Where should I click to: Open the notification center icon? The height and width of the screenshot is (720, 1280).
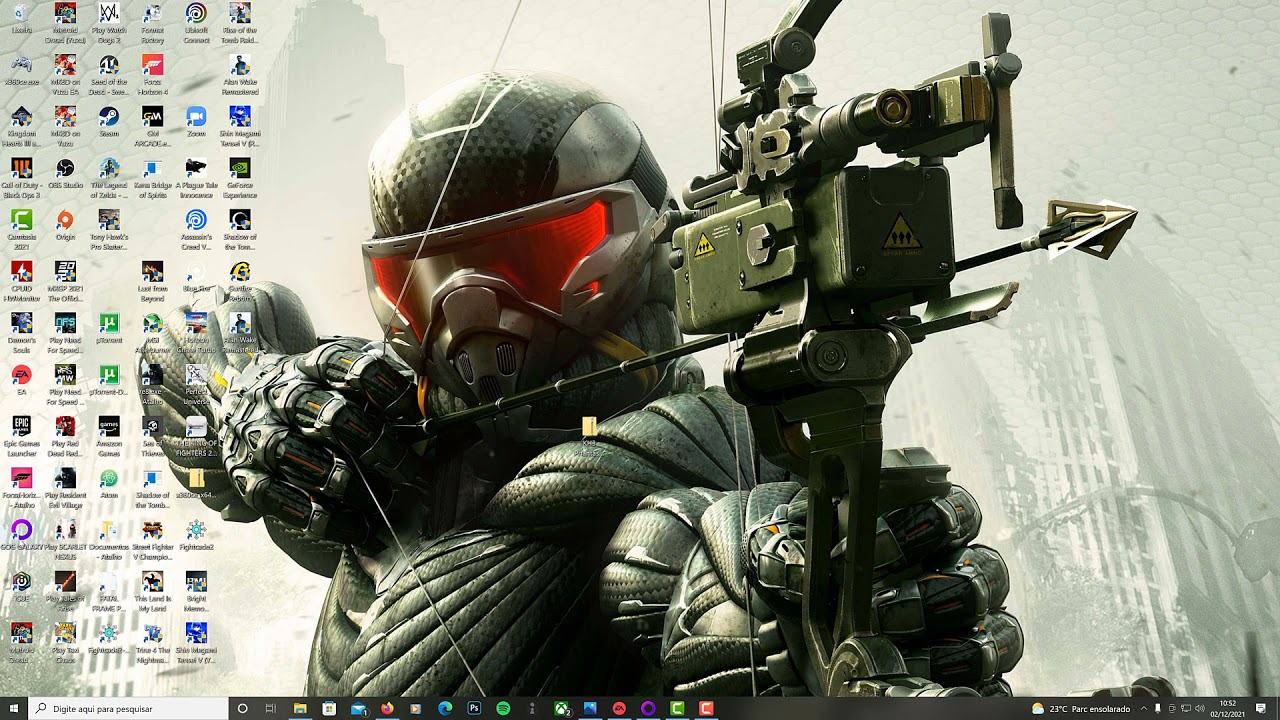point(1262,708)
